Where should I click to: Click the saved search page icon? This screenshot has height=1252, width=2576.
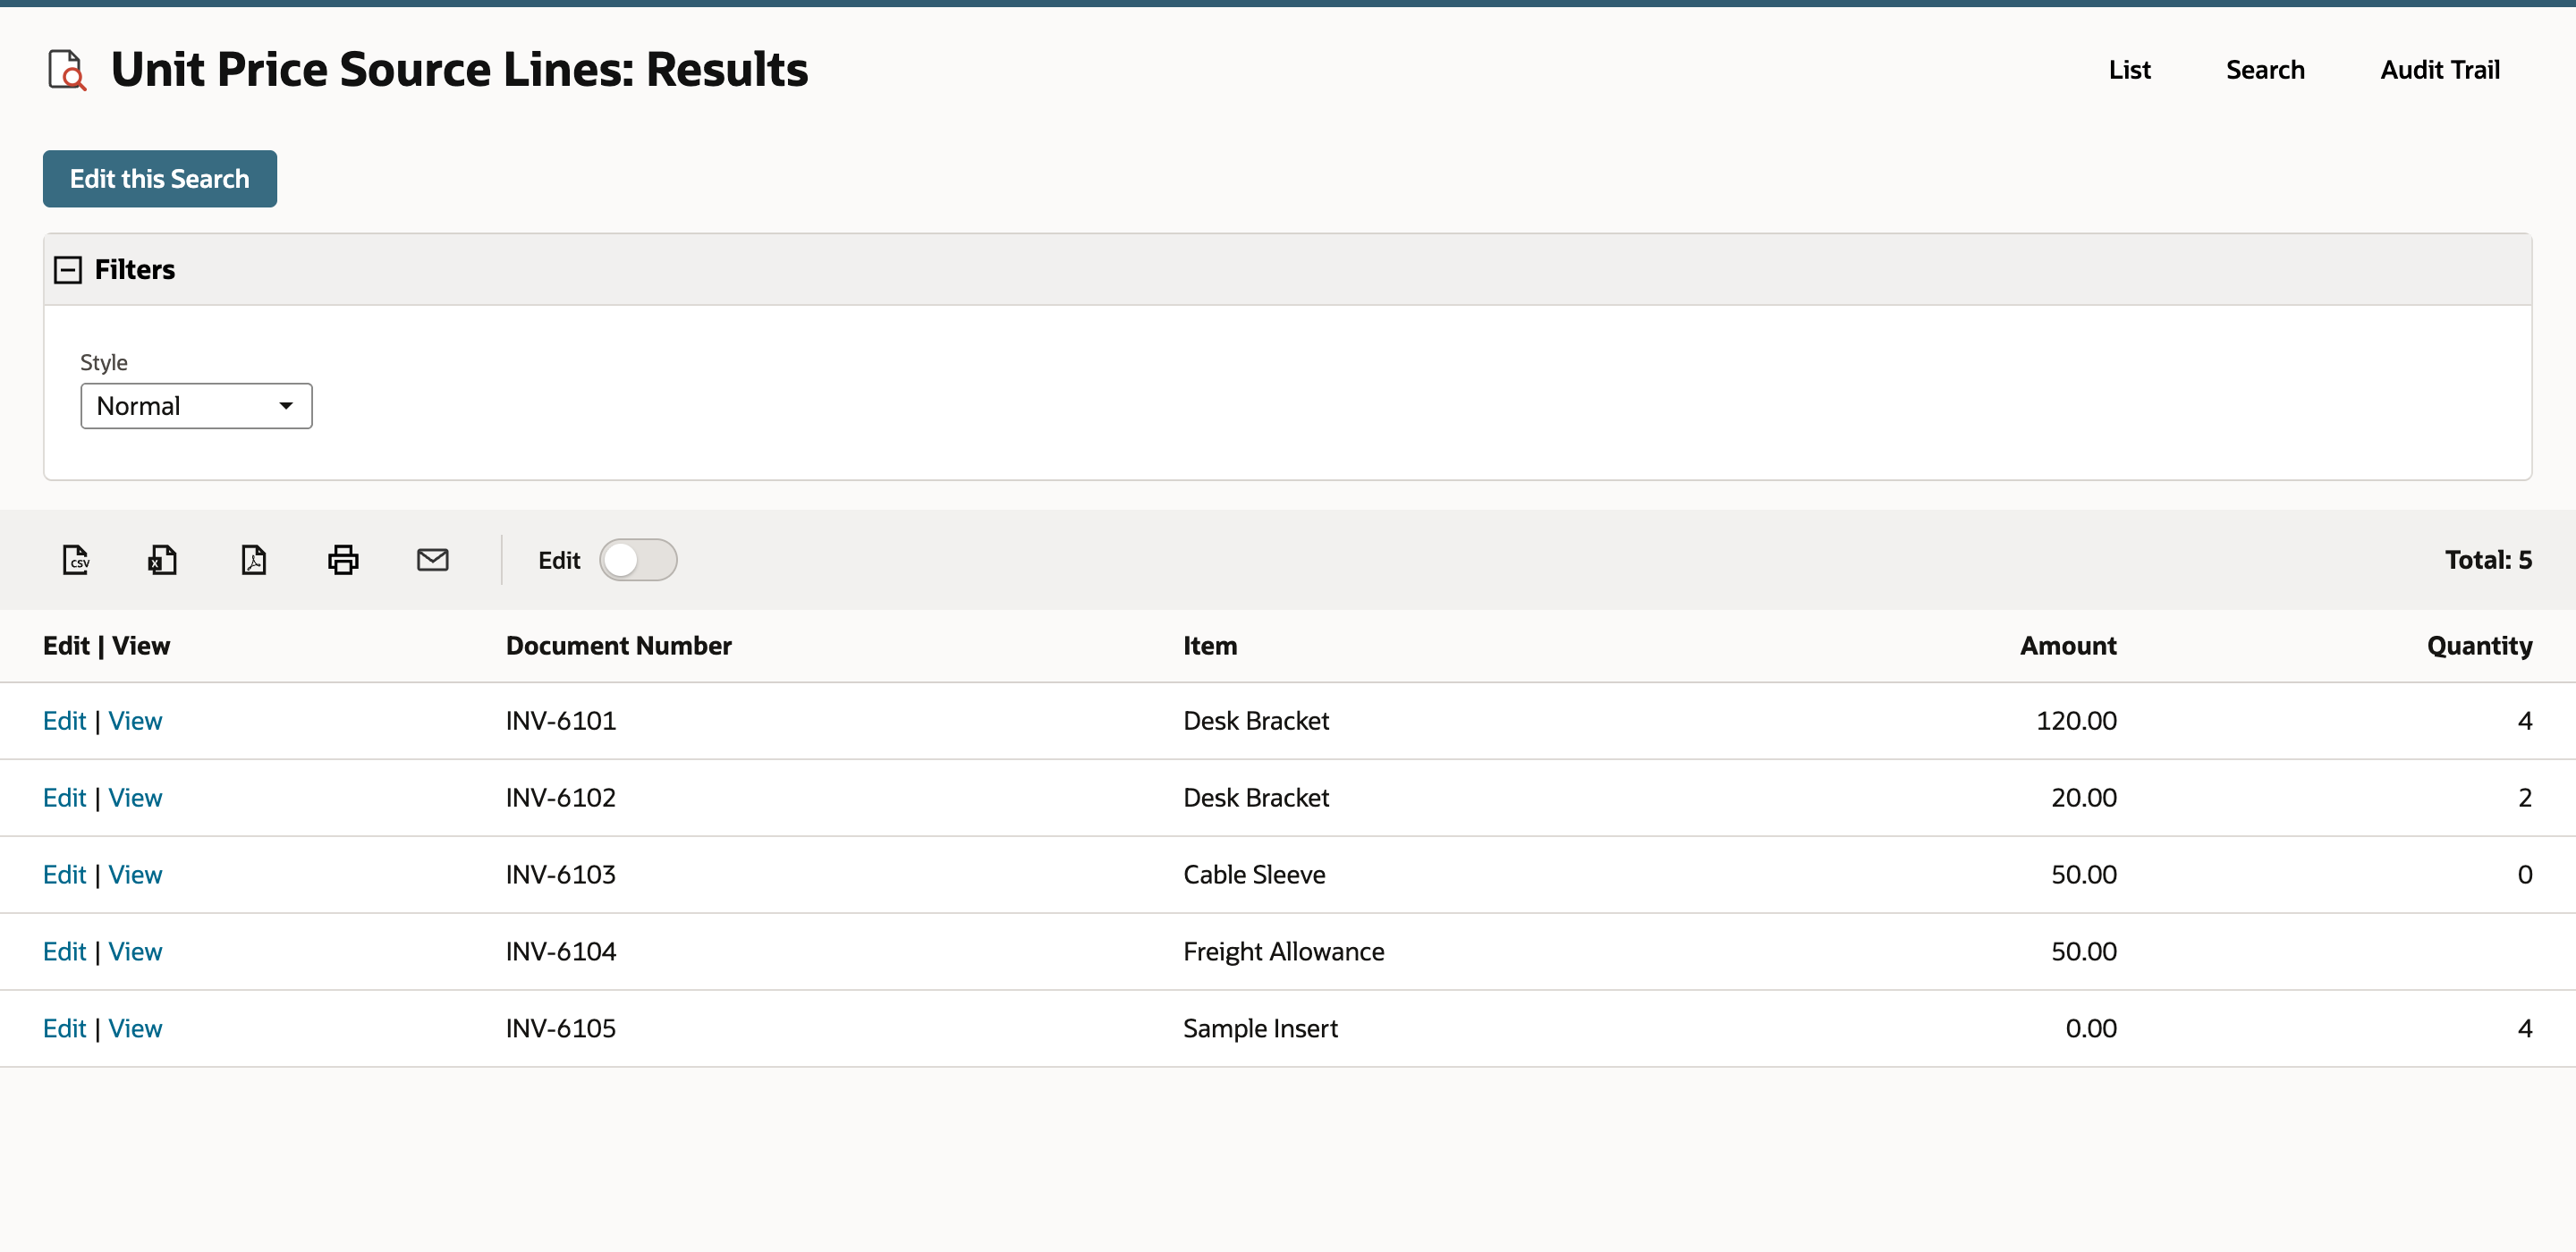click(x=67, y=70)
